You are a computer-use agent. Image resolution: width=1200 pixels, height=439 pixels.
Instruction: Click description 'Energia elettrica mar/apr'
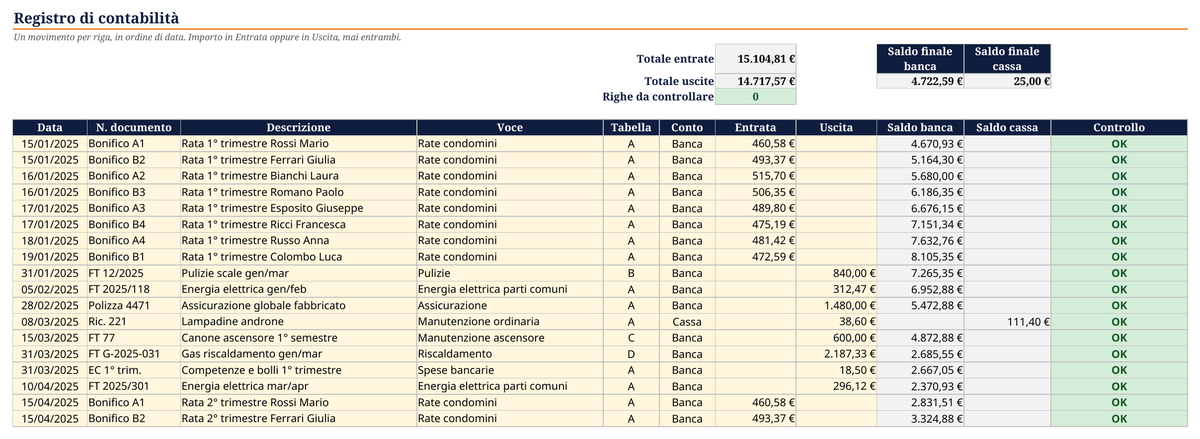pyautogui.click(x=298, y=386)
